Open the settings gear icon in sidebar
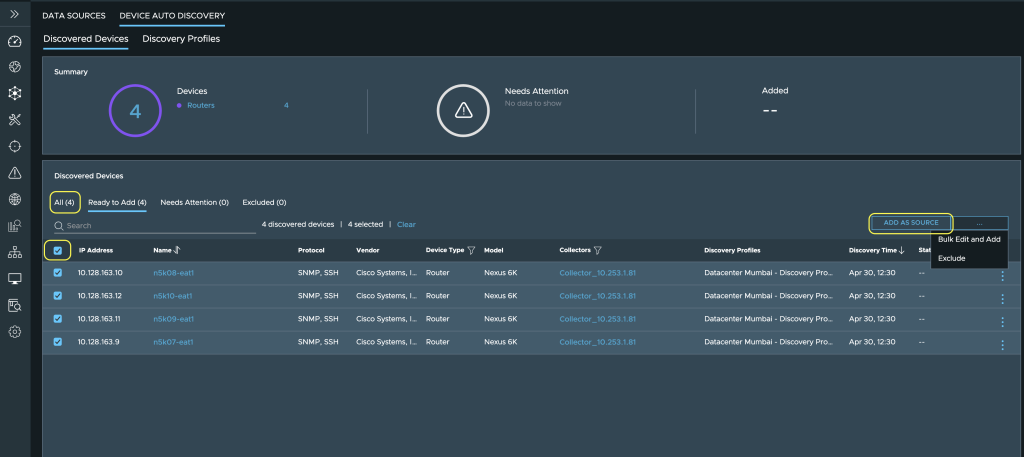 point(14,332)
